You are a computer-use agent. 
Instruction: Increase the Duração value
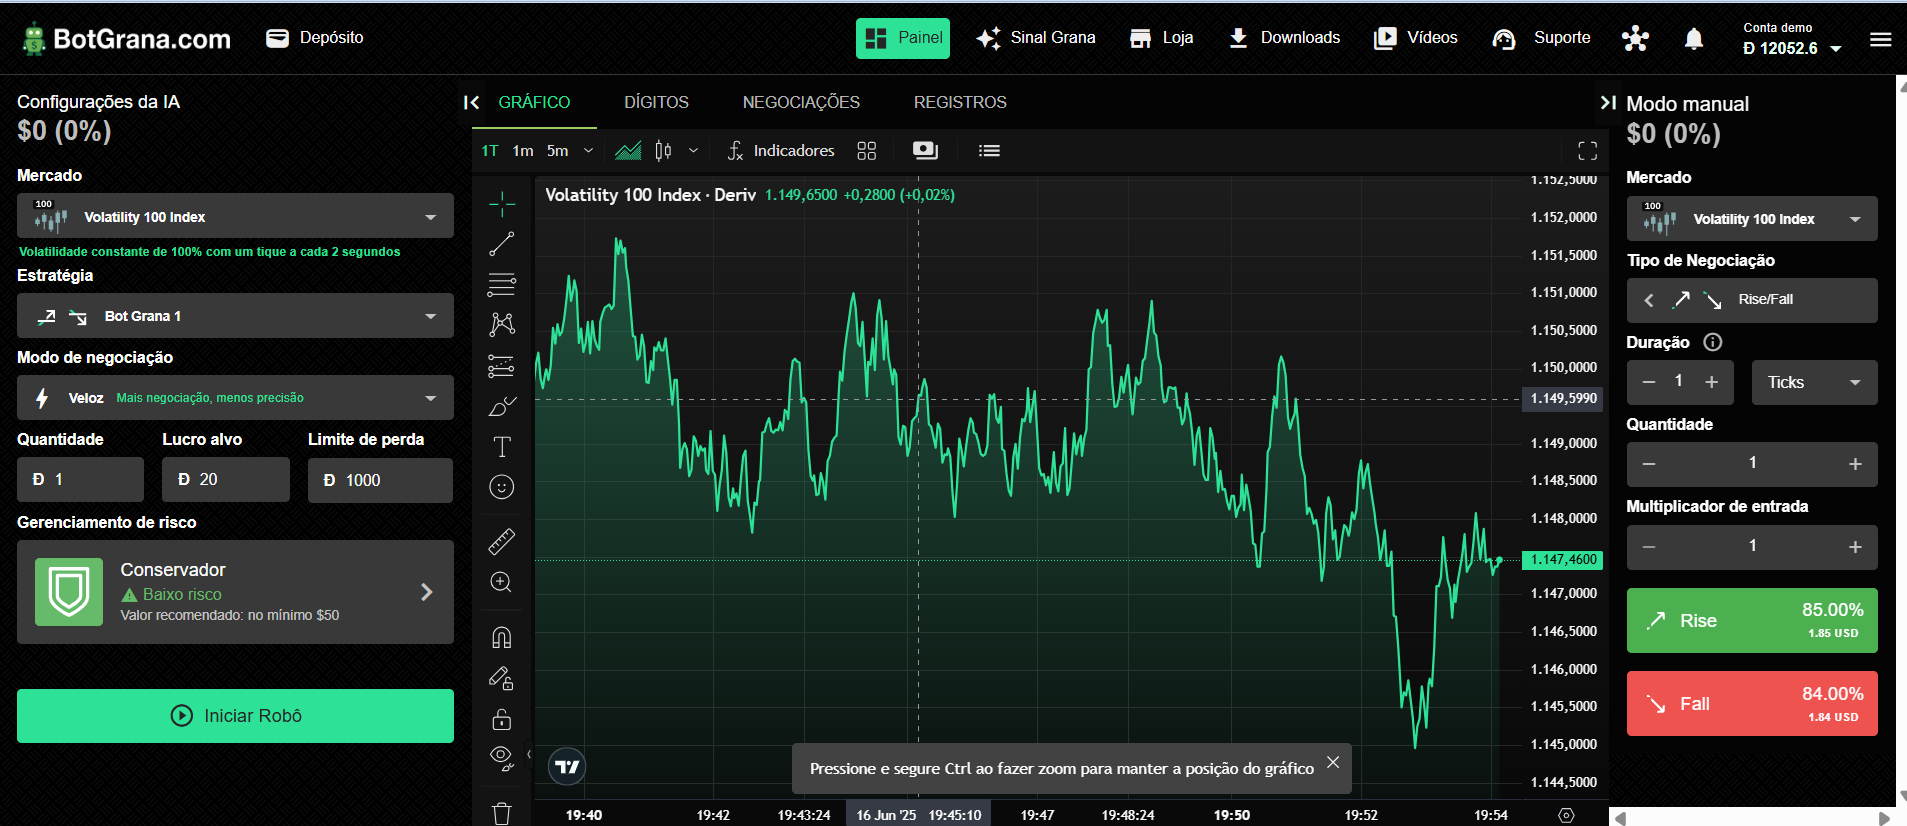[x=1712, y=382]
